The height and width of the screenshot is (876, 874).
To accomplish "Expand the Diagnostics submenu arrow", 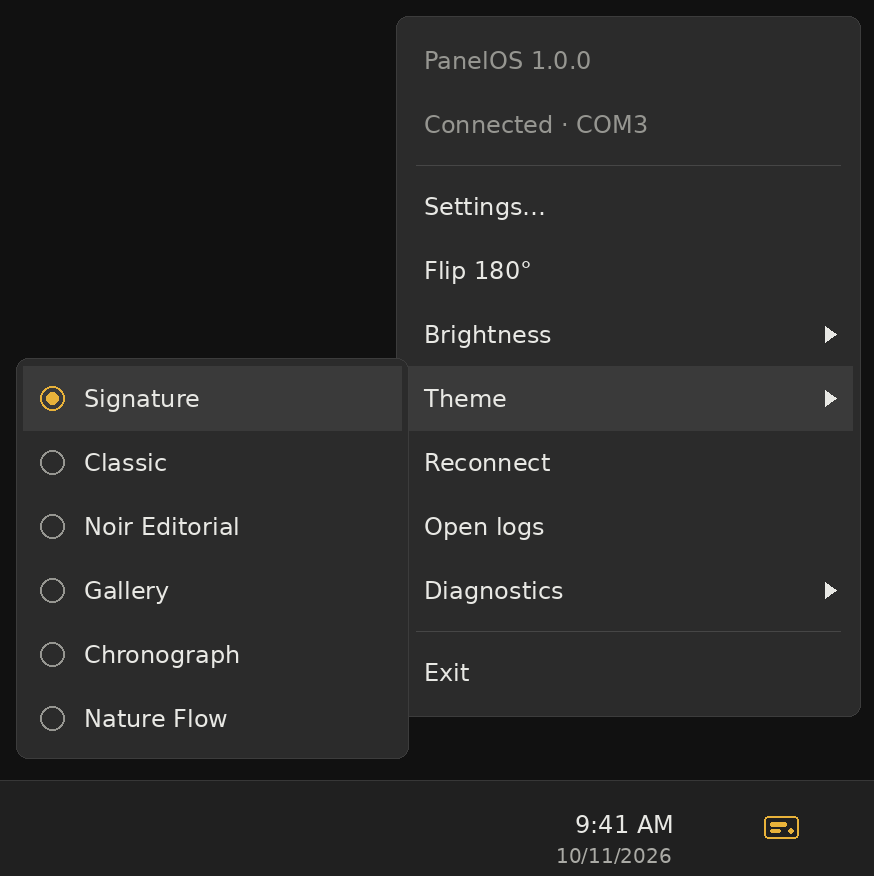I will [830, 591].
